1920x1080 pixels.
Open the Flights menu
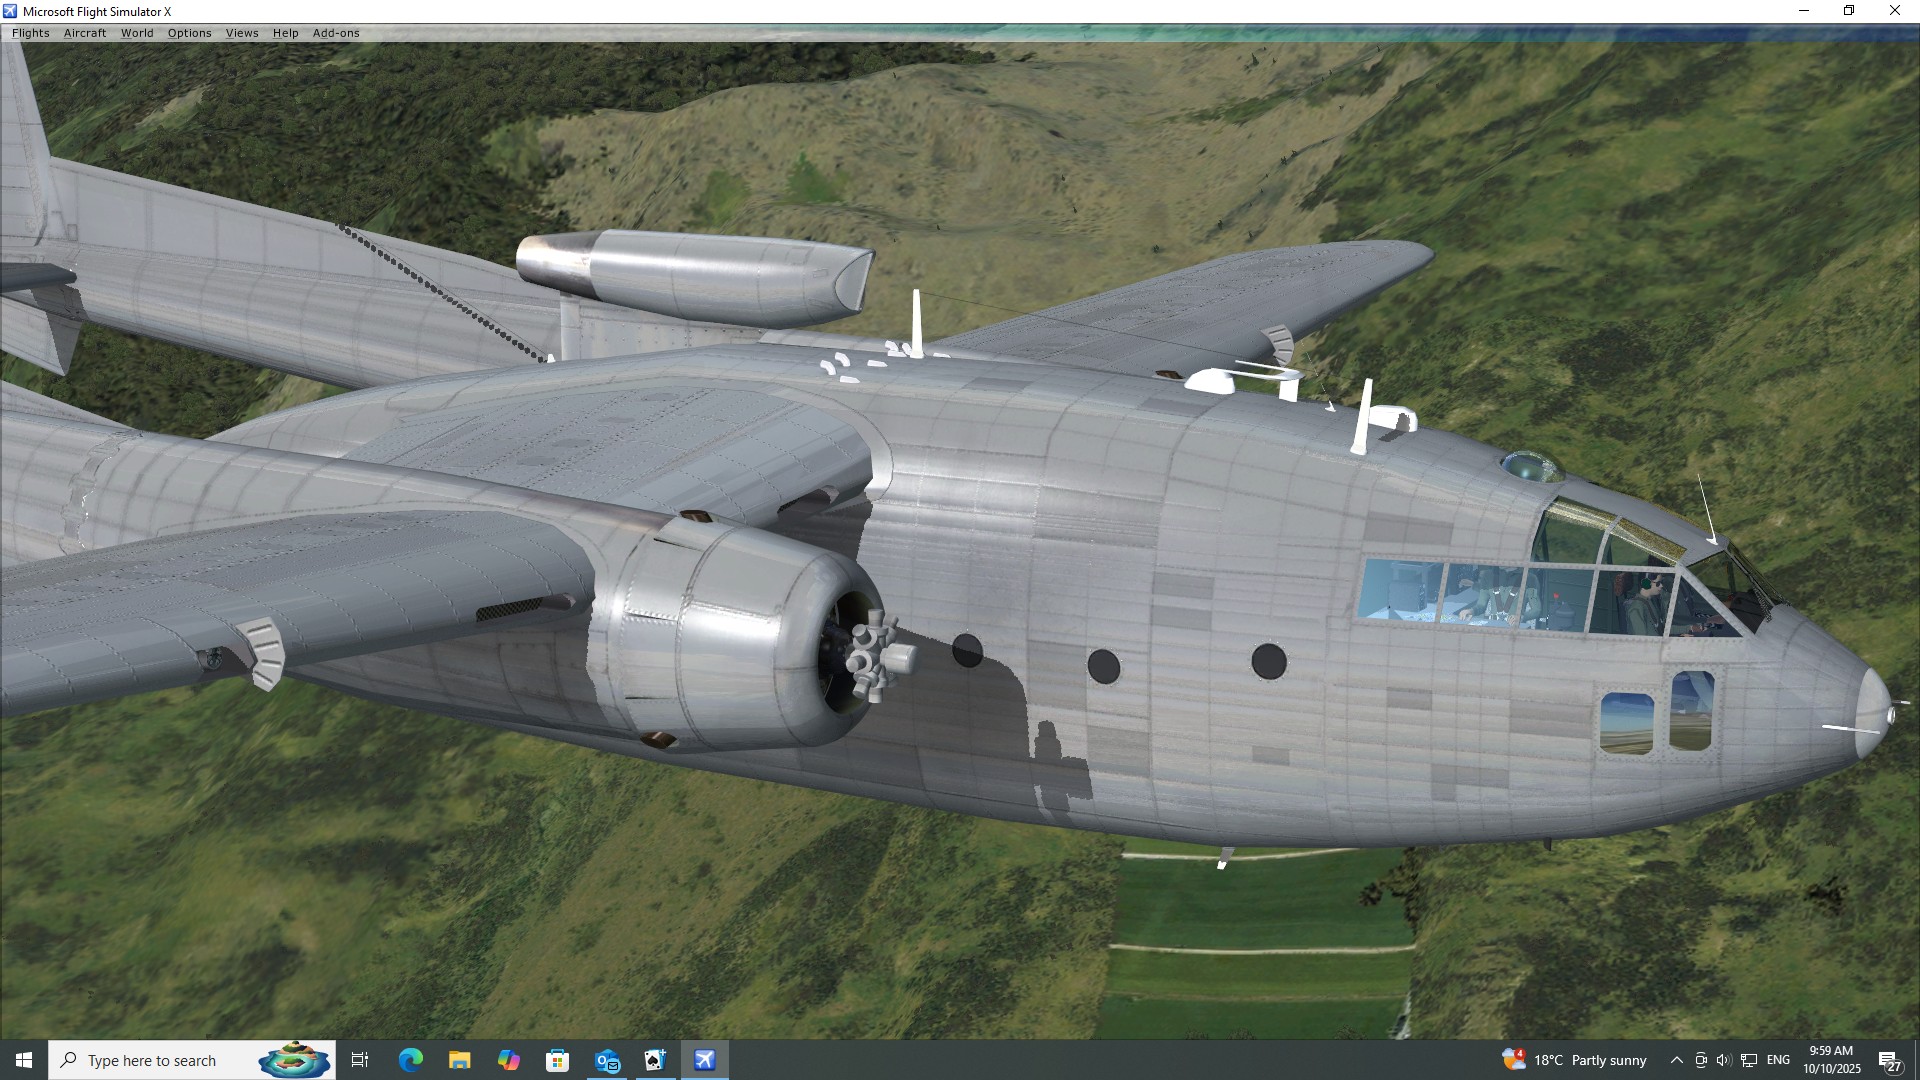(x=30, y=33)
